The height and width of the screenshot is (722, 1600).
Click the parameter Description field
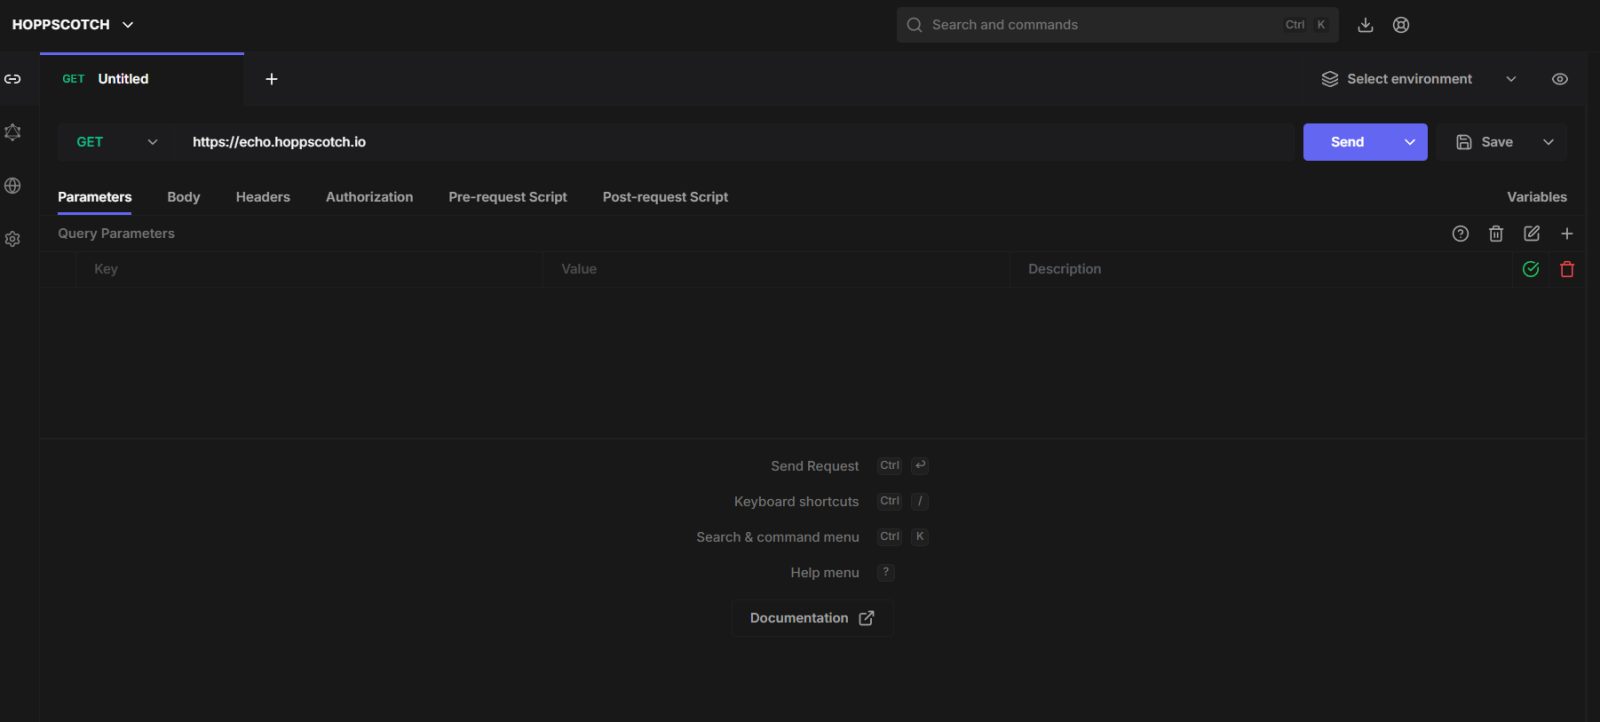pyautogui.click(x=1261, y=269)
